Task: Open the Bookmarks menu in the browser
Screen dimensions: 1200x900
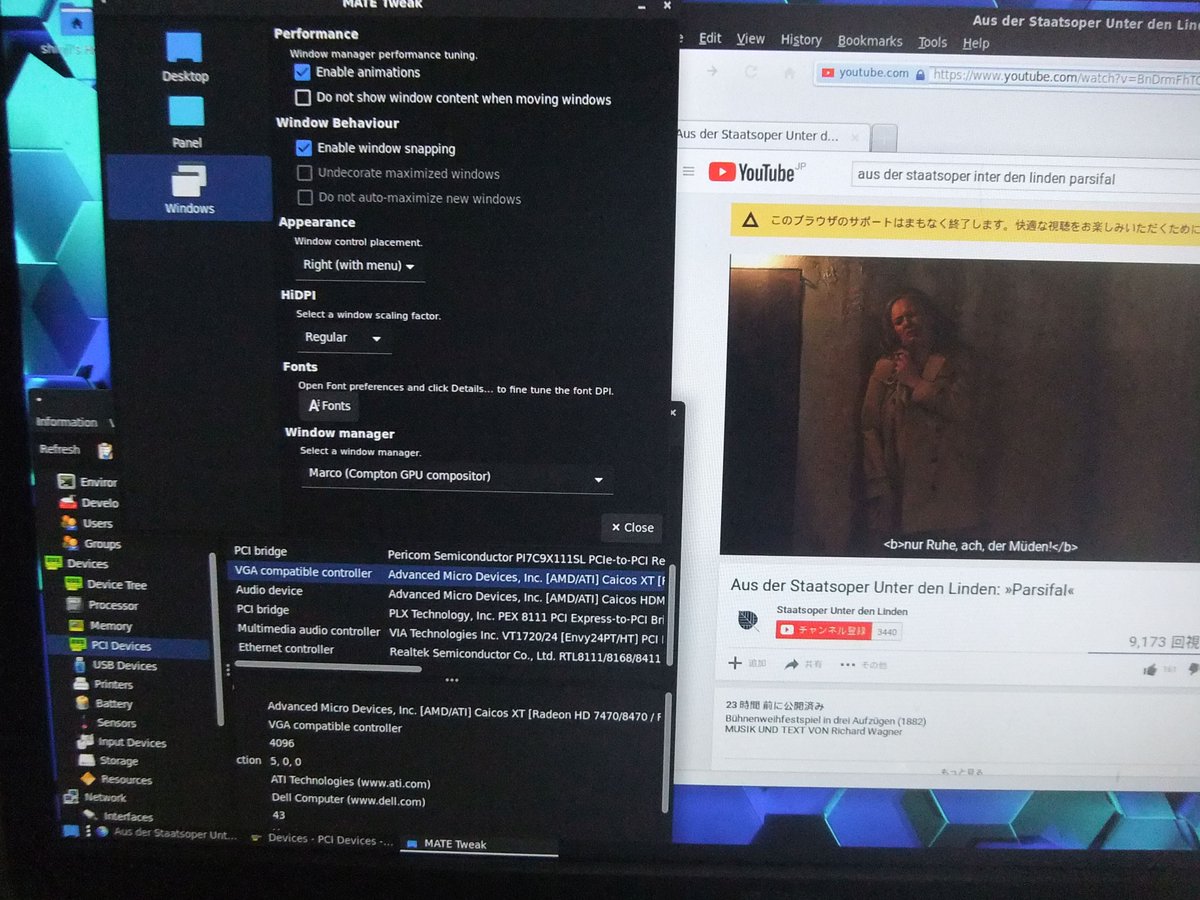Action: 870,41
